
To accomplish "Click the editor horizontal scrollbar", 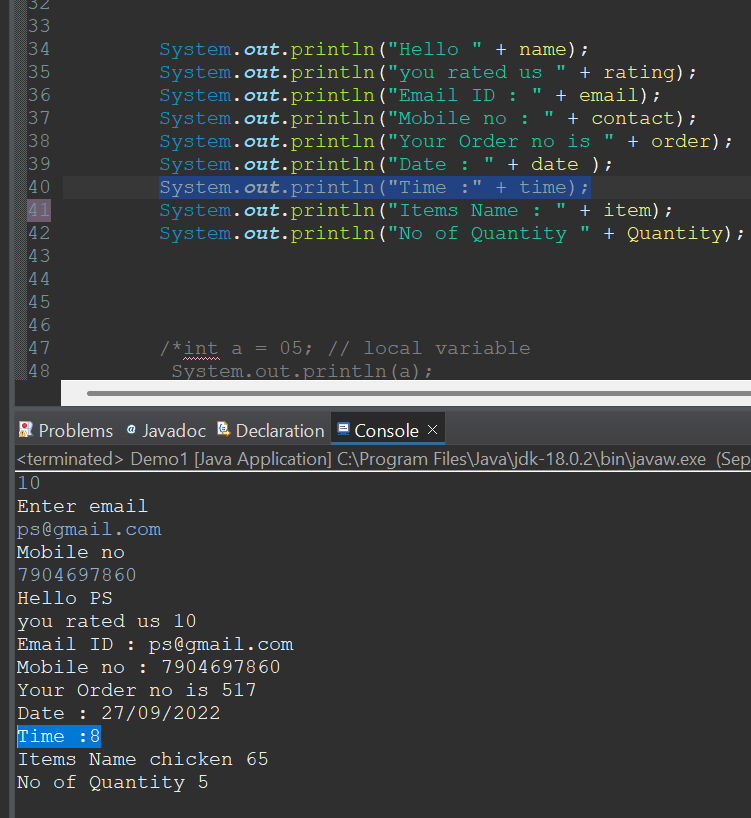I will [x=400, y=394].
